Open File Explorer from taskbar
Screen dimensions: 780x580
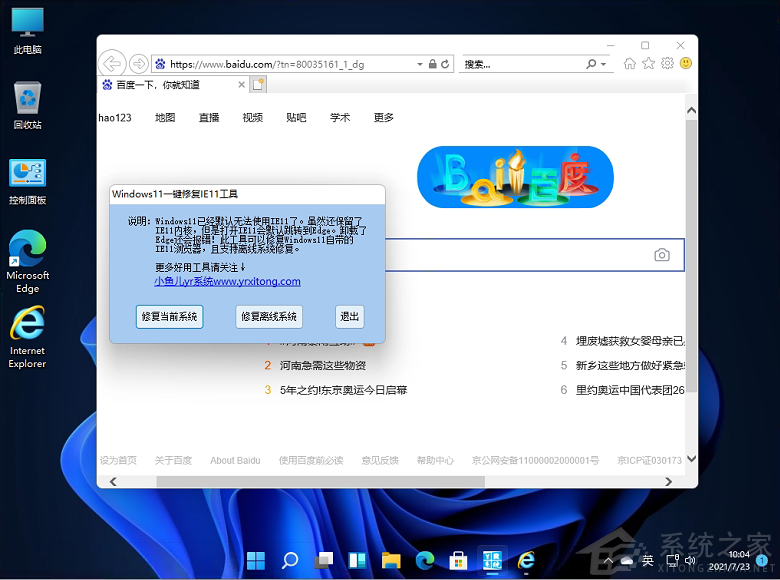point(390,559)
